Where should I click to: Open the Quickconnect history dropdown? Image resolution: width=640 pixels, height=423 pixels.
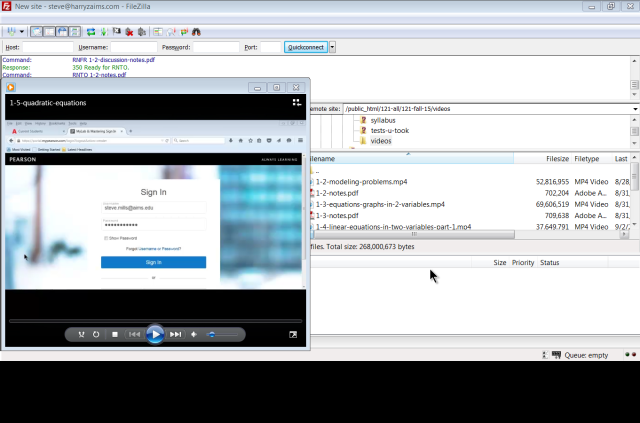click(x=333, y=47)
